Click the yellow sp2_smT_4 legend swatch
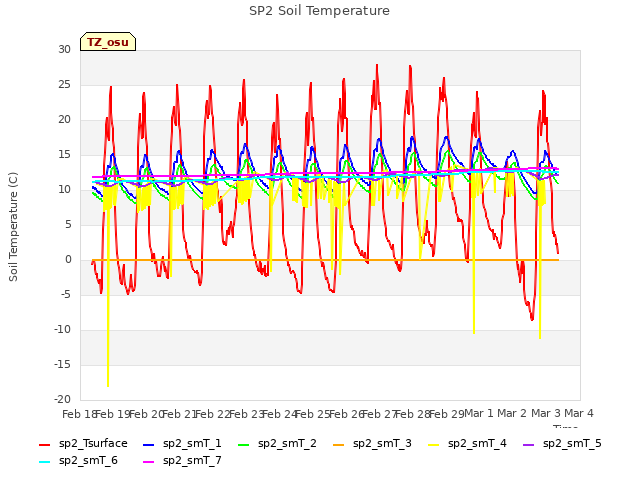The image size is (640, 480). click(434, 444)
